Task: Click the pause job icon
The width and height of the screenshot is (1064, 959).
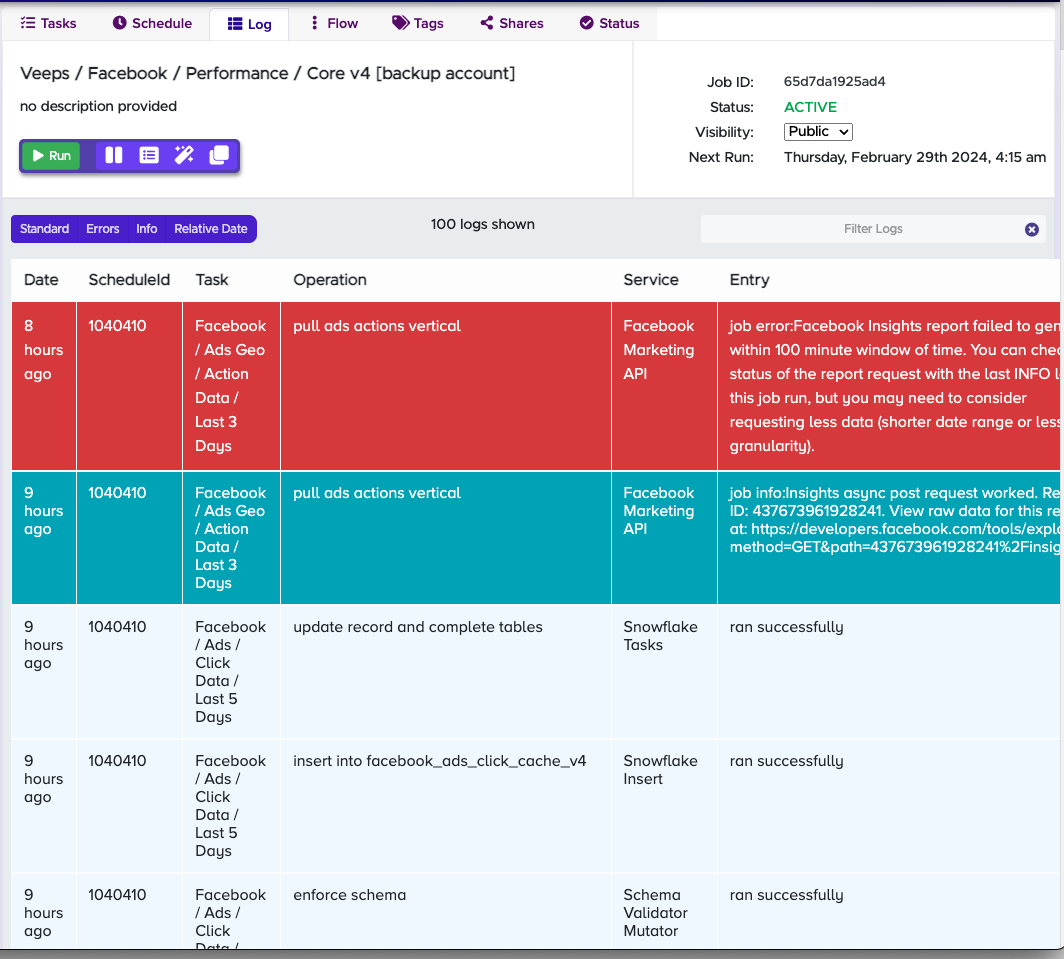Action: coord(114,155)
